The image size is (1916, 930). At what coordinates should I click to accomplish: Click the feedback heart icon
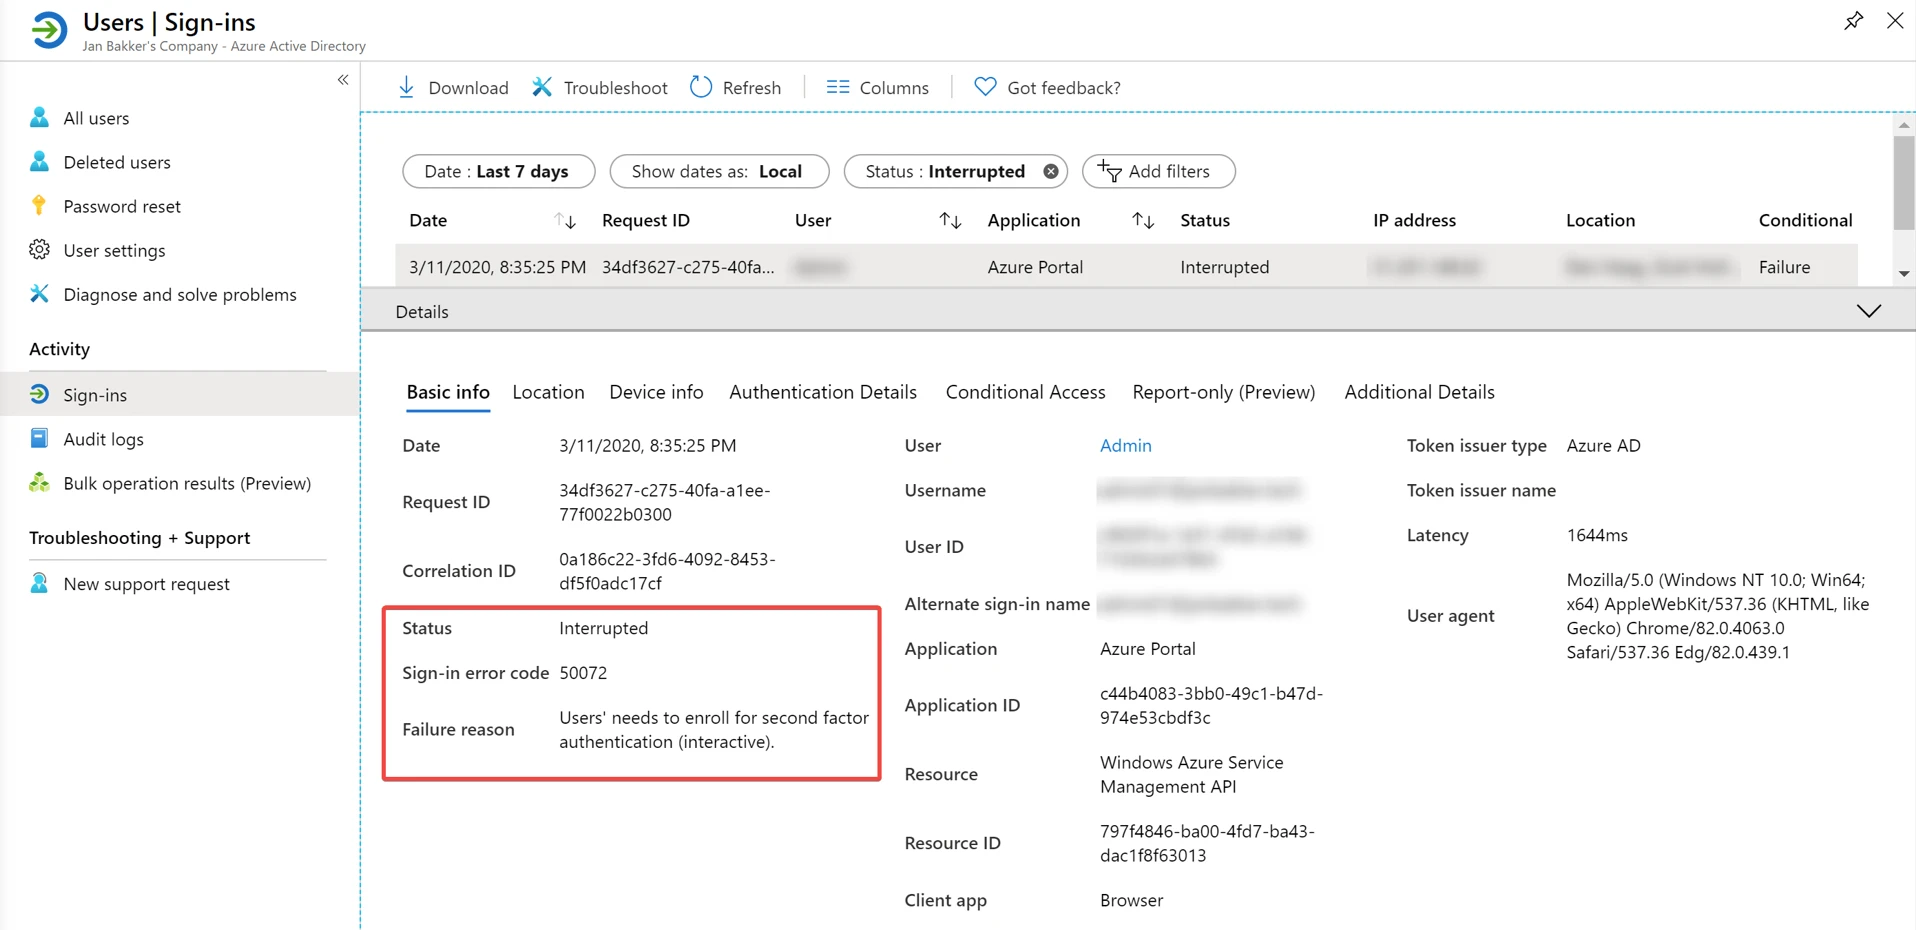[985, 87]
